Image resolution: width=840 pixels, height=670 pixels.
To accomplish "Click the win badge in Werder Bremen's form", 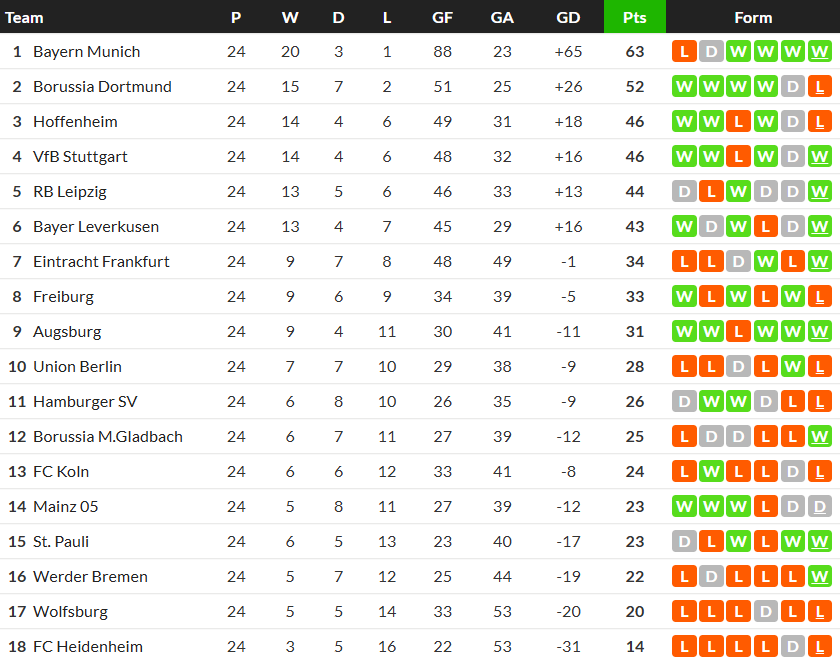I will [820, 576].
